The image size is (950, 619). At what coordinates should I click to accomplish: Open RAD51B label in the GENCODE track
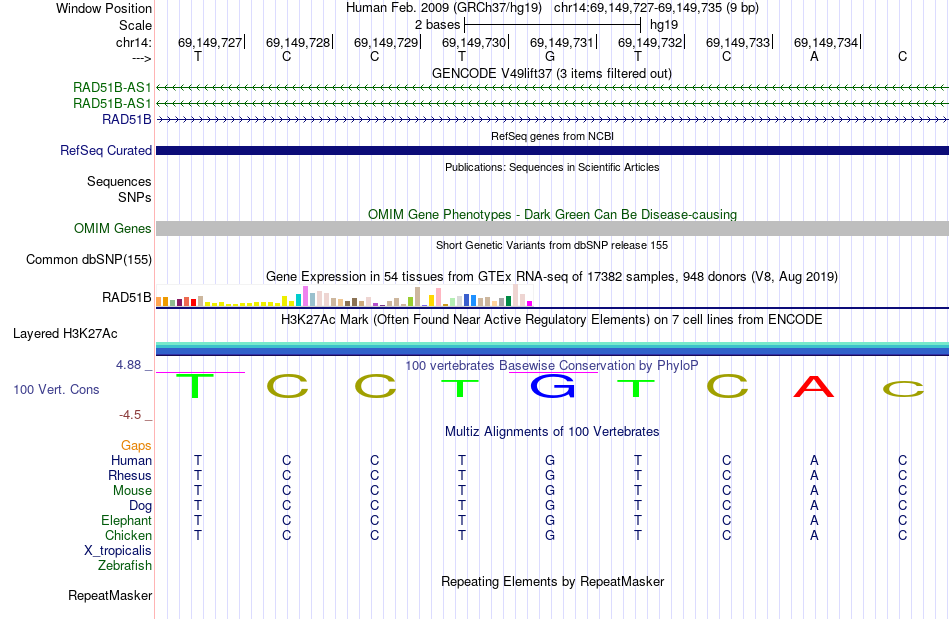(127, 119)
